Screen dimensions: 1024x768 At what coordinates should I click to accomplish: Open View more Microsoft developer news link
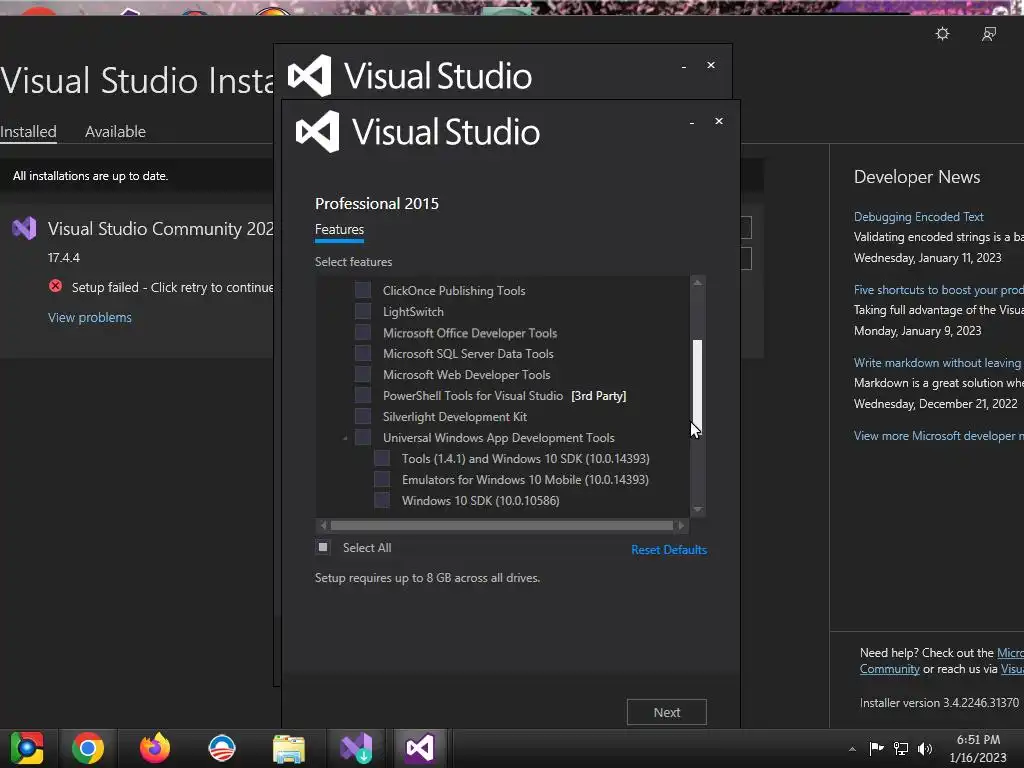click(938, 436)
